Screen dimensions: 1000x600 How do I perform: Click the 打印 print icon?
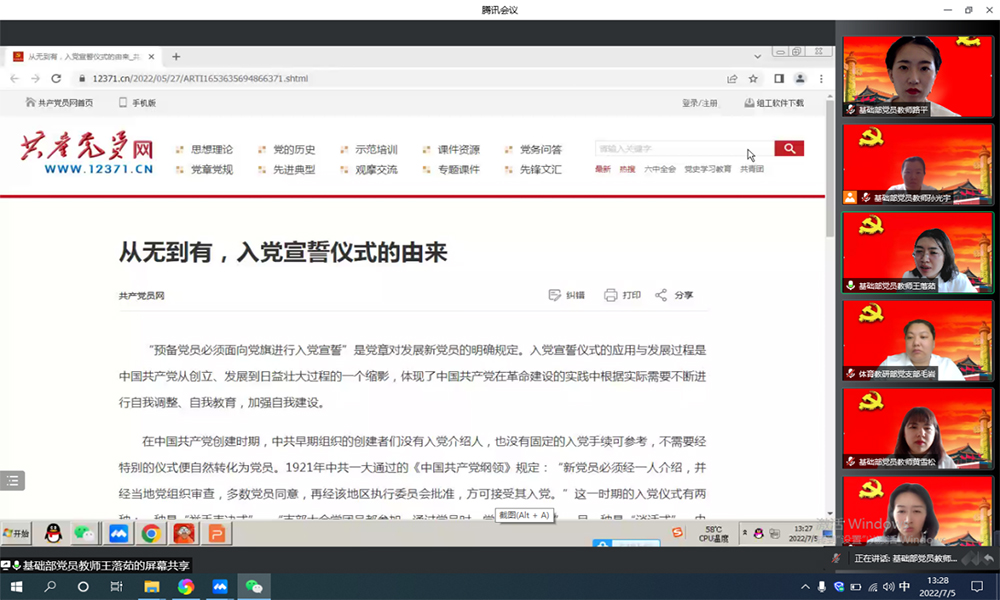pyautogui.click(x=611, y=295)
